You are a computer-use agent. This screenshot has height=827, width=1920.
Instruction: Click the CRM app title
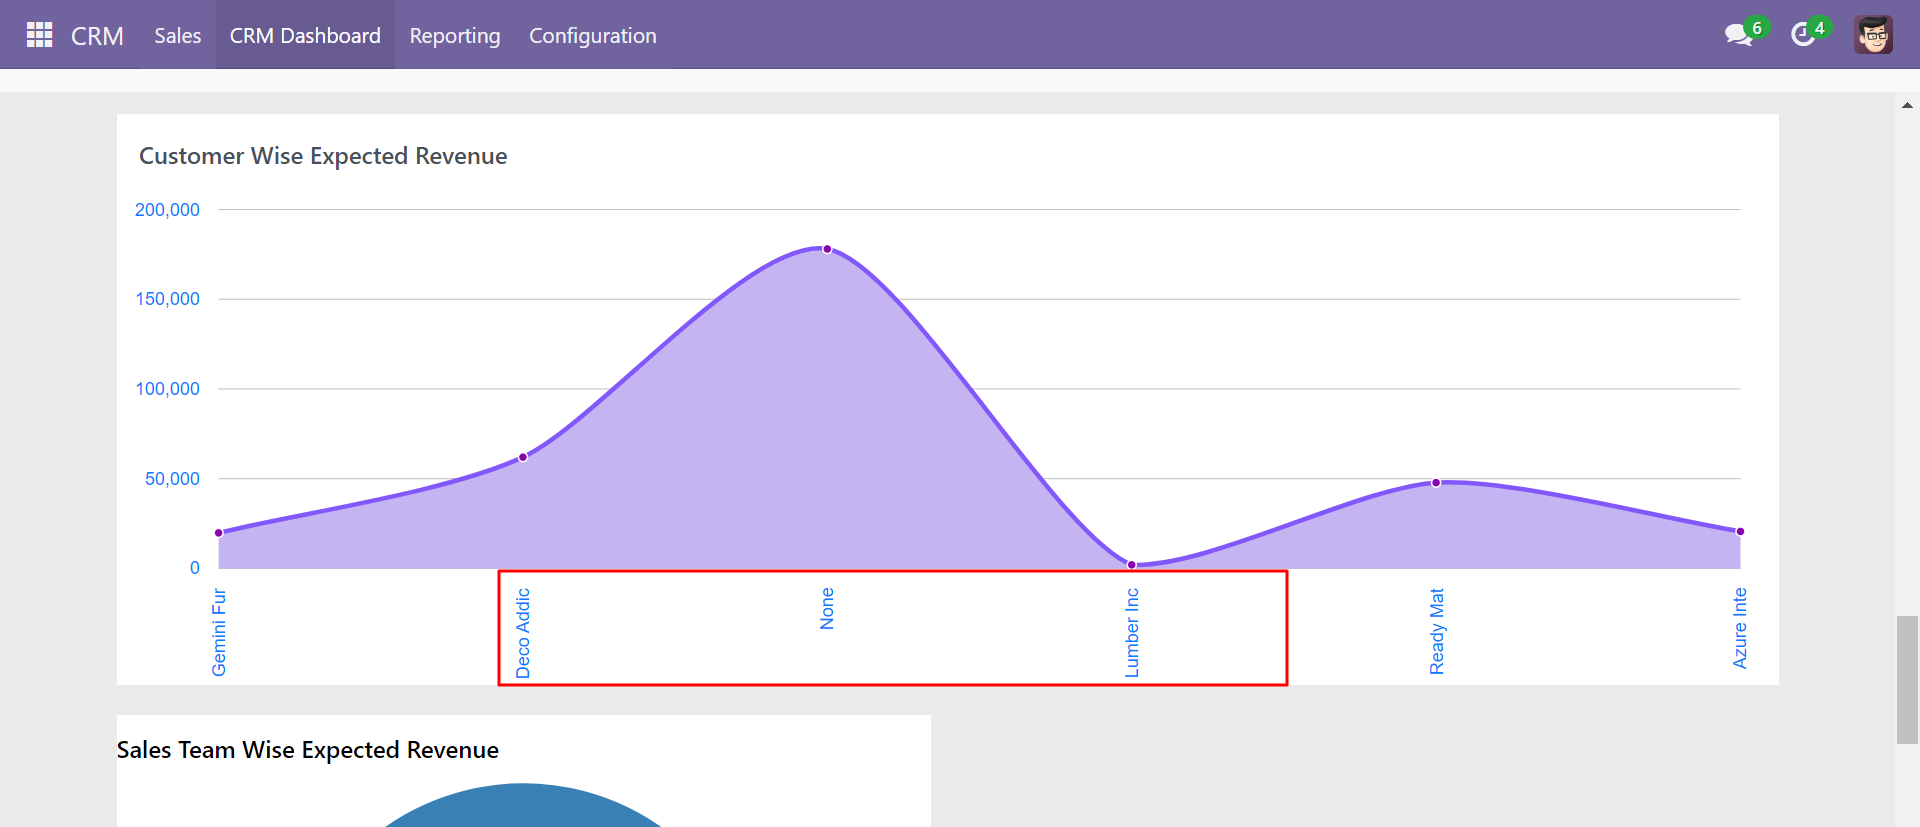tap(97, 36)
